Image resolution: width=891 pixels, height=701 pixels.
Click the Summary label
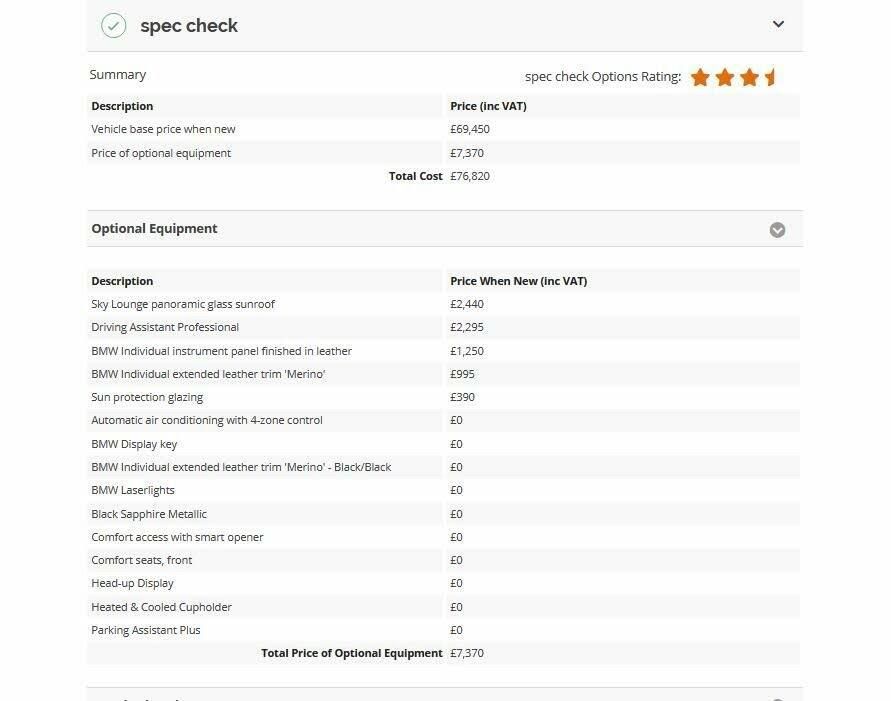pos(118,74)
